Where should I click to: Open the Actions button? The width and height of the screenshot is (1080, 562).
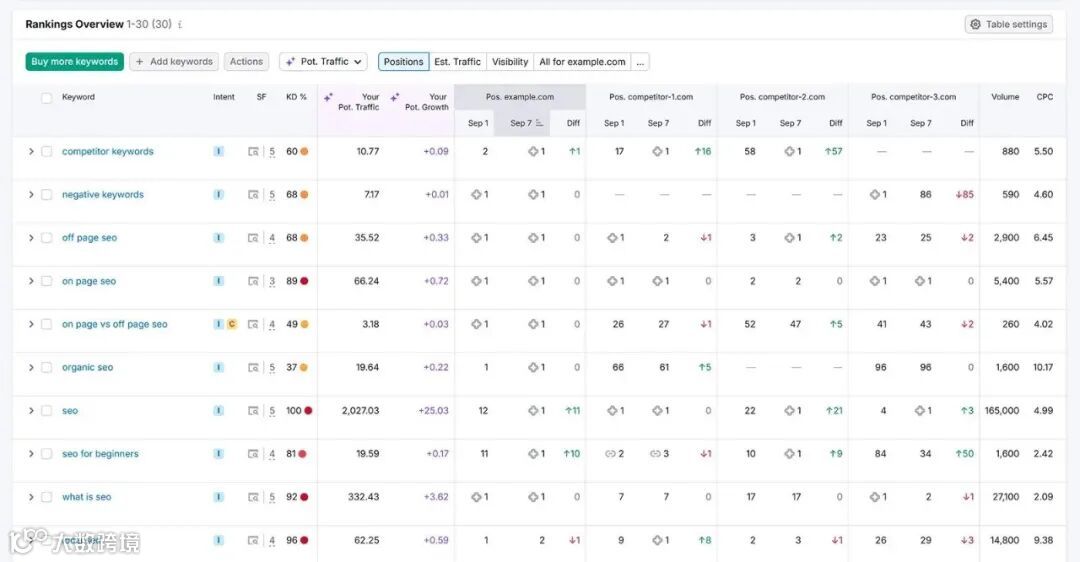246,61
